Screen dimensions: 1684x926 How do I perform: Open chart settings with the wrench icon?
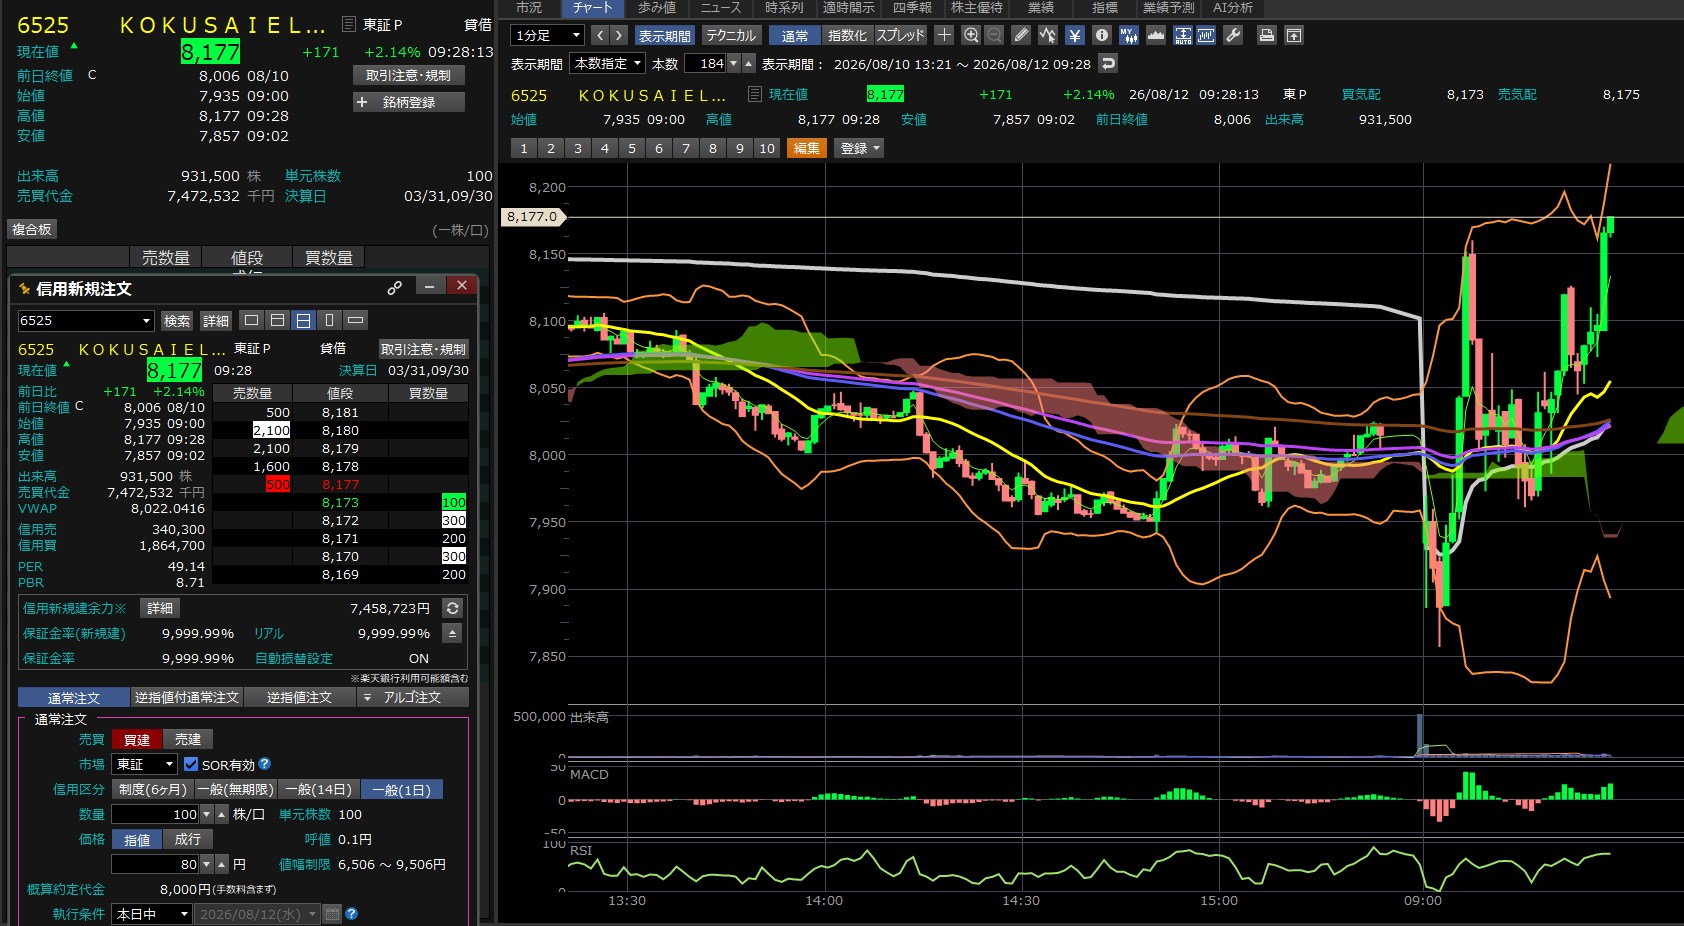point(1233,35)
